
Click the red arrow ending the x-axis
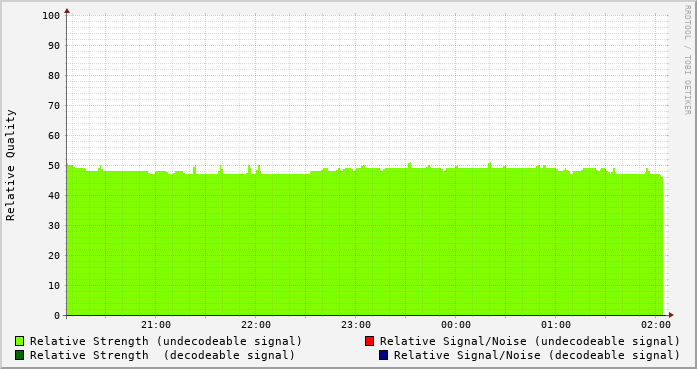click(x=671, y=315)
